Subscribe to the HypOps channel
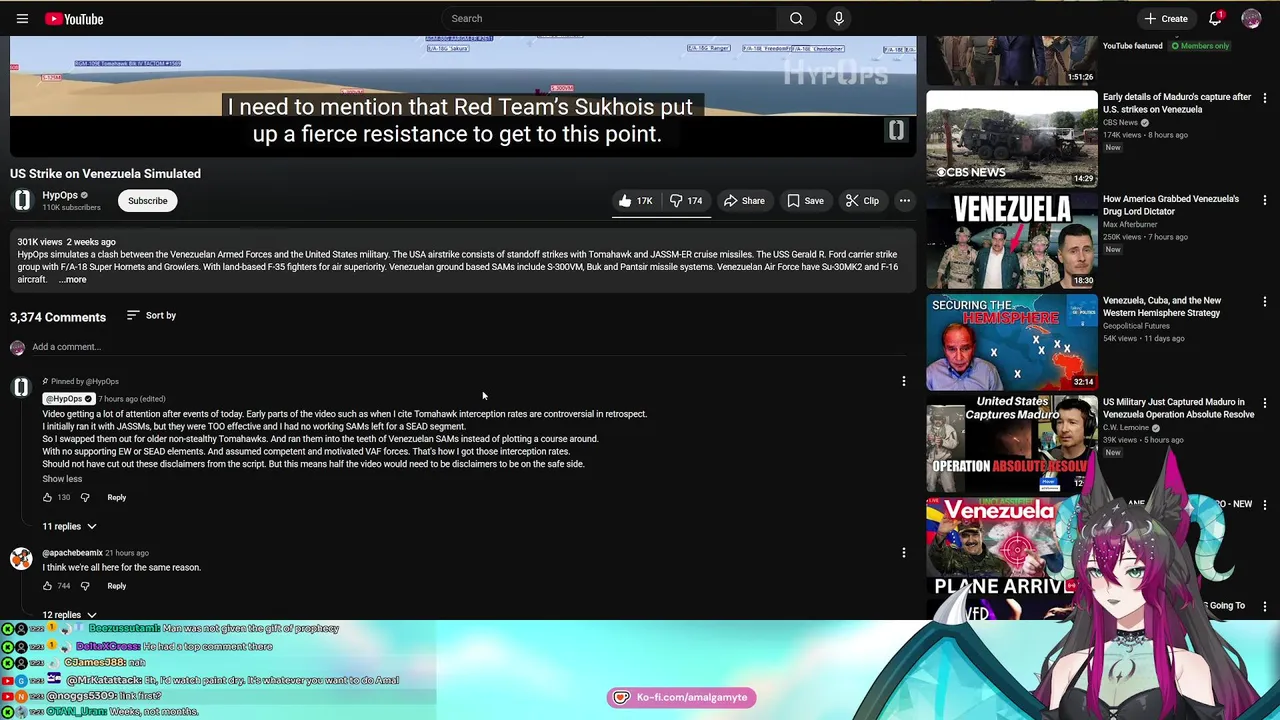1280x720 pixels. point(147,201)
